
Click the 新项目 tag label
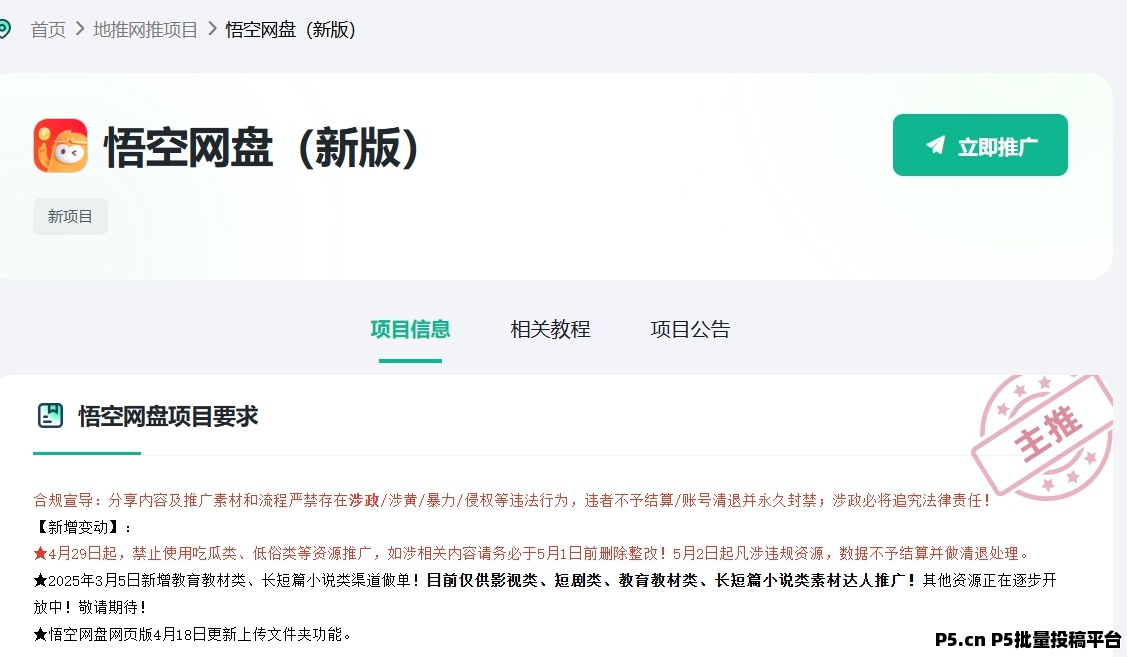70,216
